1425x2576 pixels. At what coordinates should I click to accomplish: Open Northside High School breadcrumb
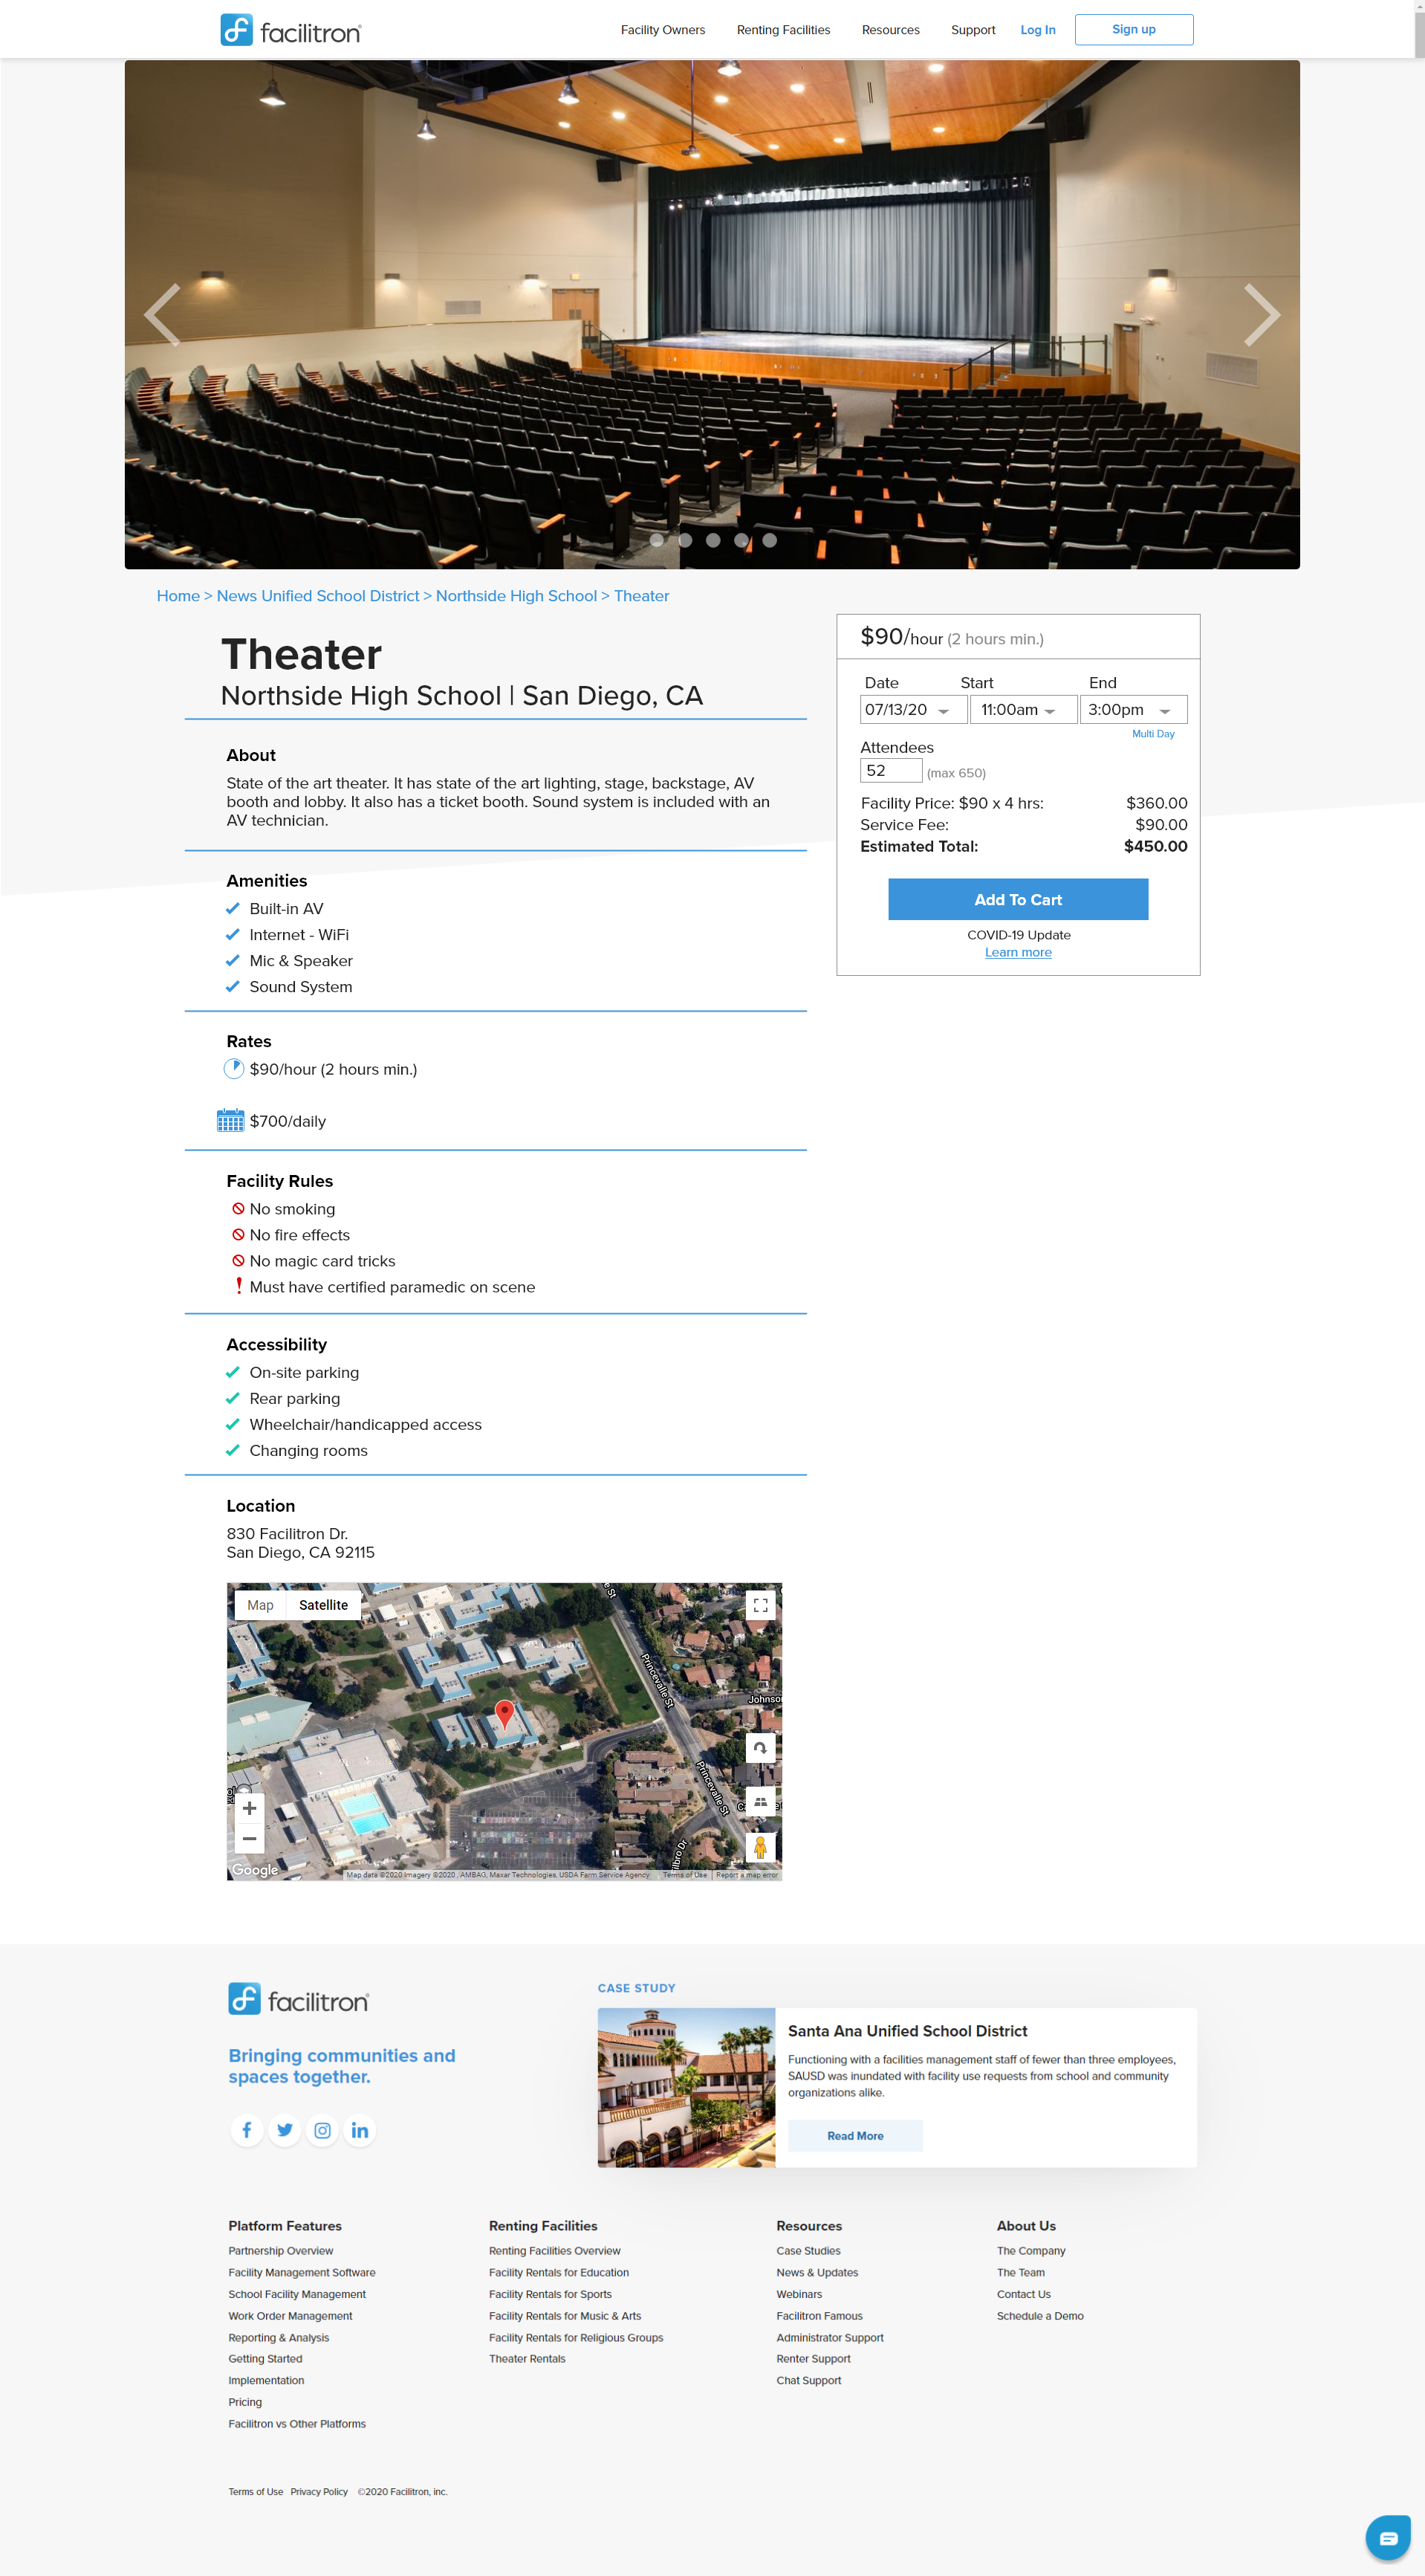tap(516, 596)
